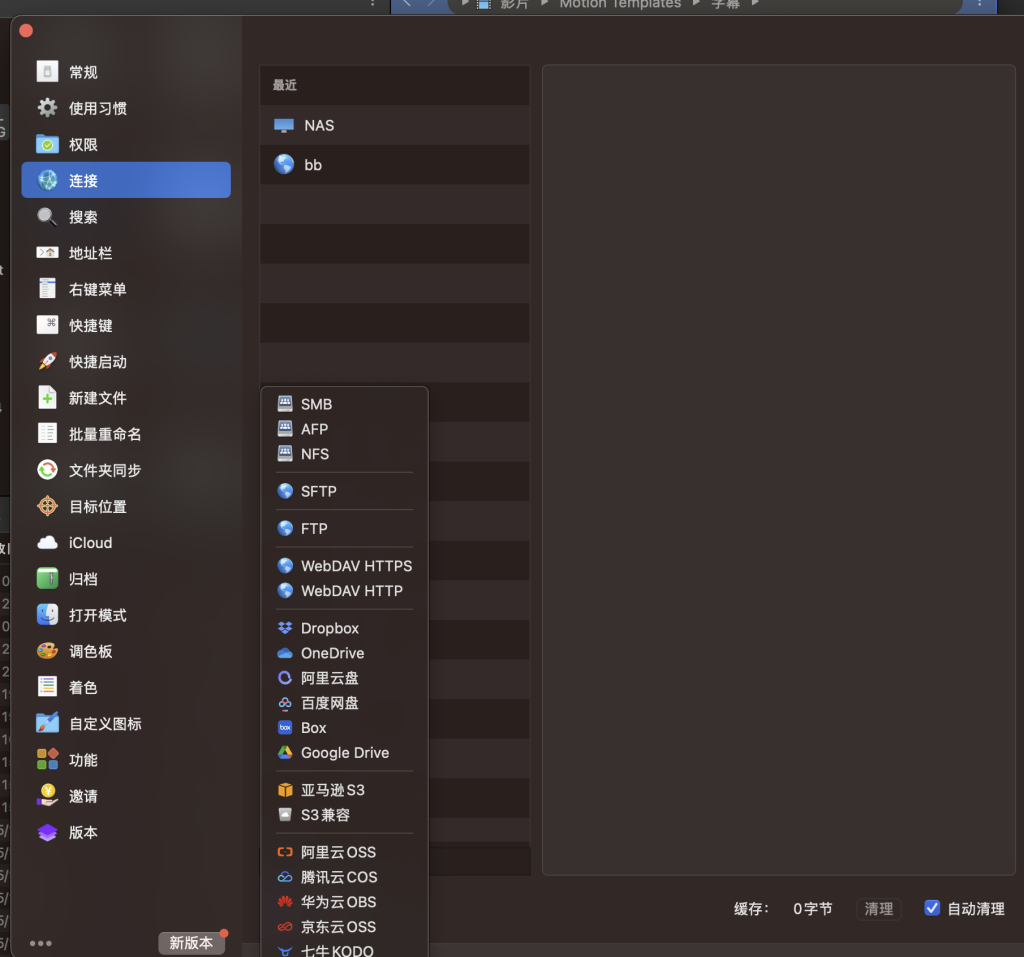The width and height of the screenshot is (1024, 957).
Task: Click the Google Drive icon
Action: point(285,753)
